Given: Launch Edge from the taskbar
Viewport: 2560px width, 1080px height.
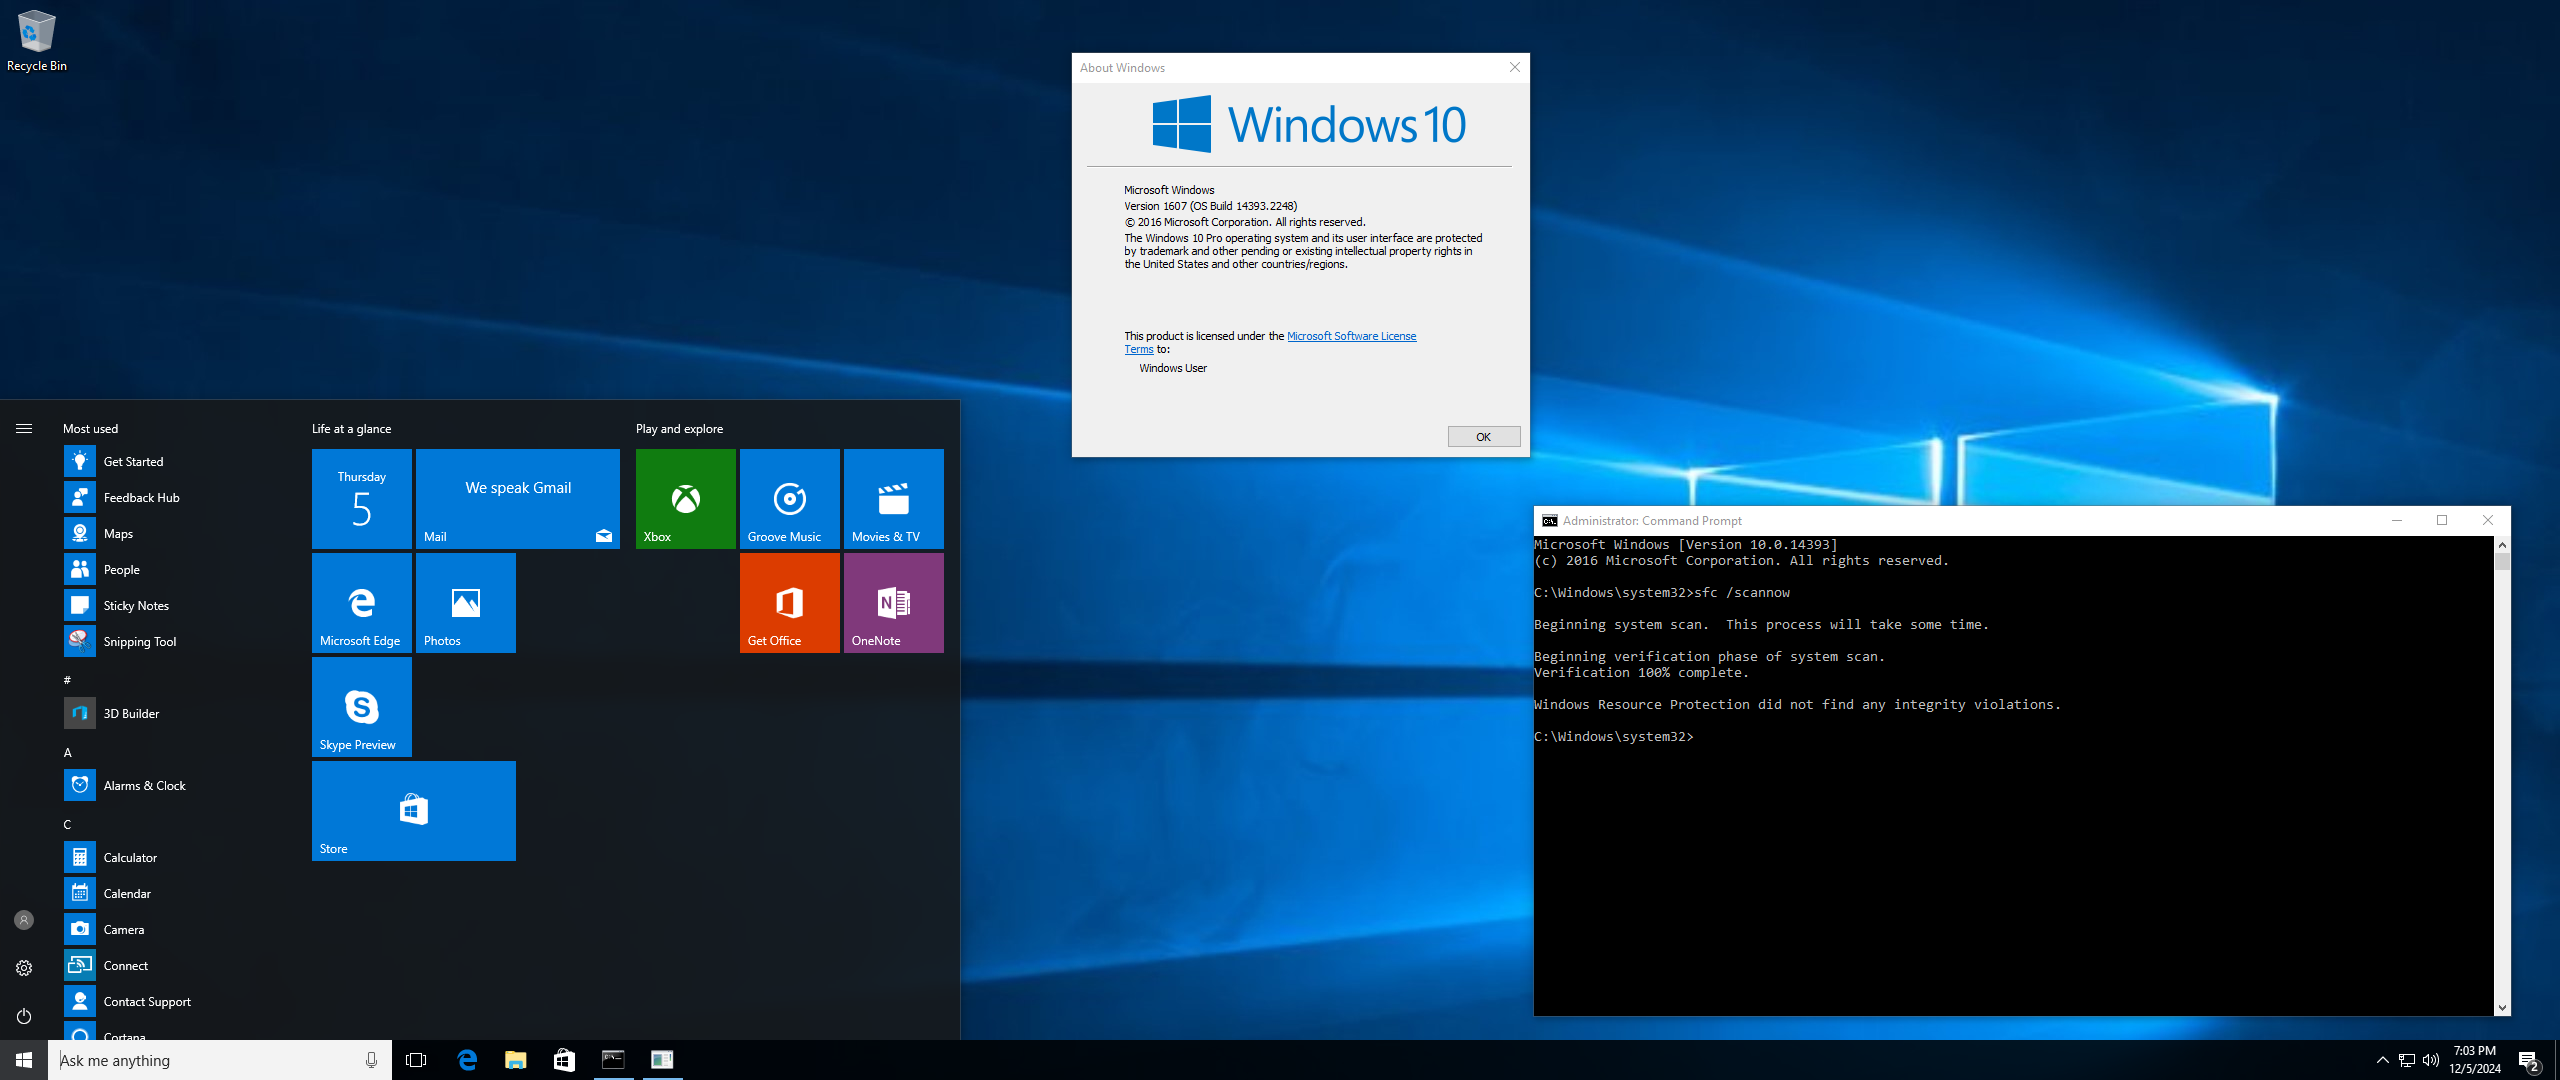Looking at the screenshot, I should click(466, 1060).
